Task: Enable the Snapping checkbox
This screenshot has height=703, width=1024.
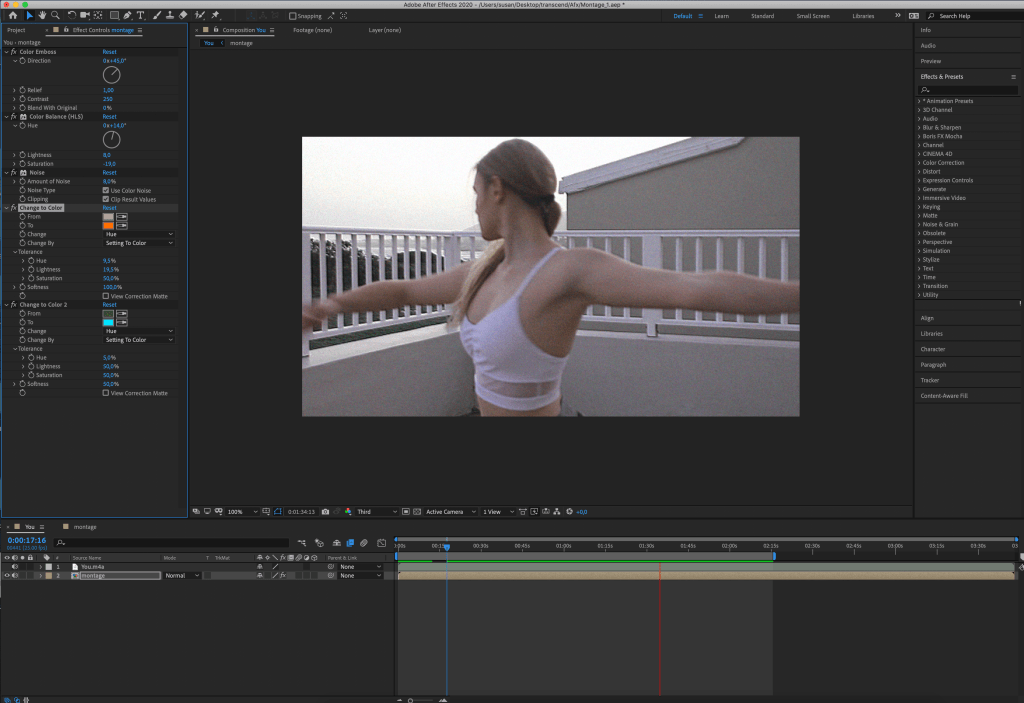Action: (292, 16)
